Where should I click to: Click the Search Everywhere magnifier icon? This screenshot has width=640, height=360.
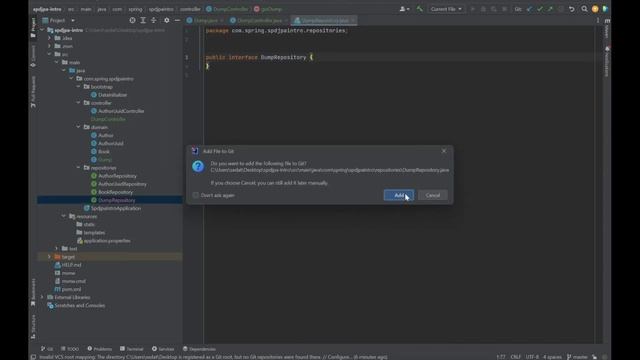pyautogui.click(x=584, y=9)
